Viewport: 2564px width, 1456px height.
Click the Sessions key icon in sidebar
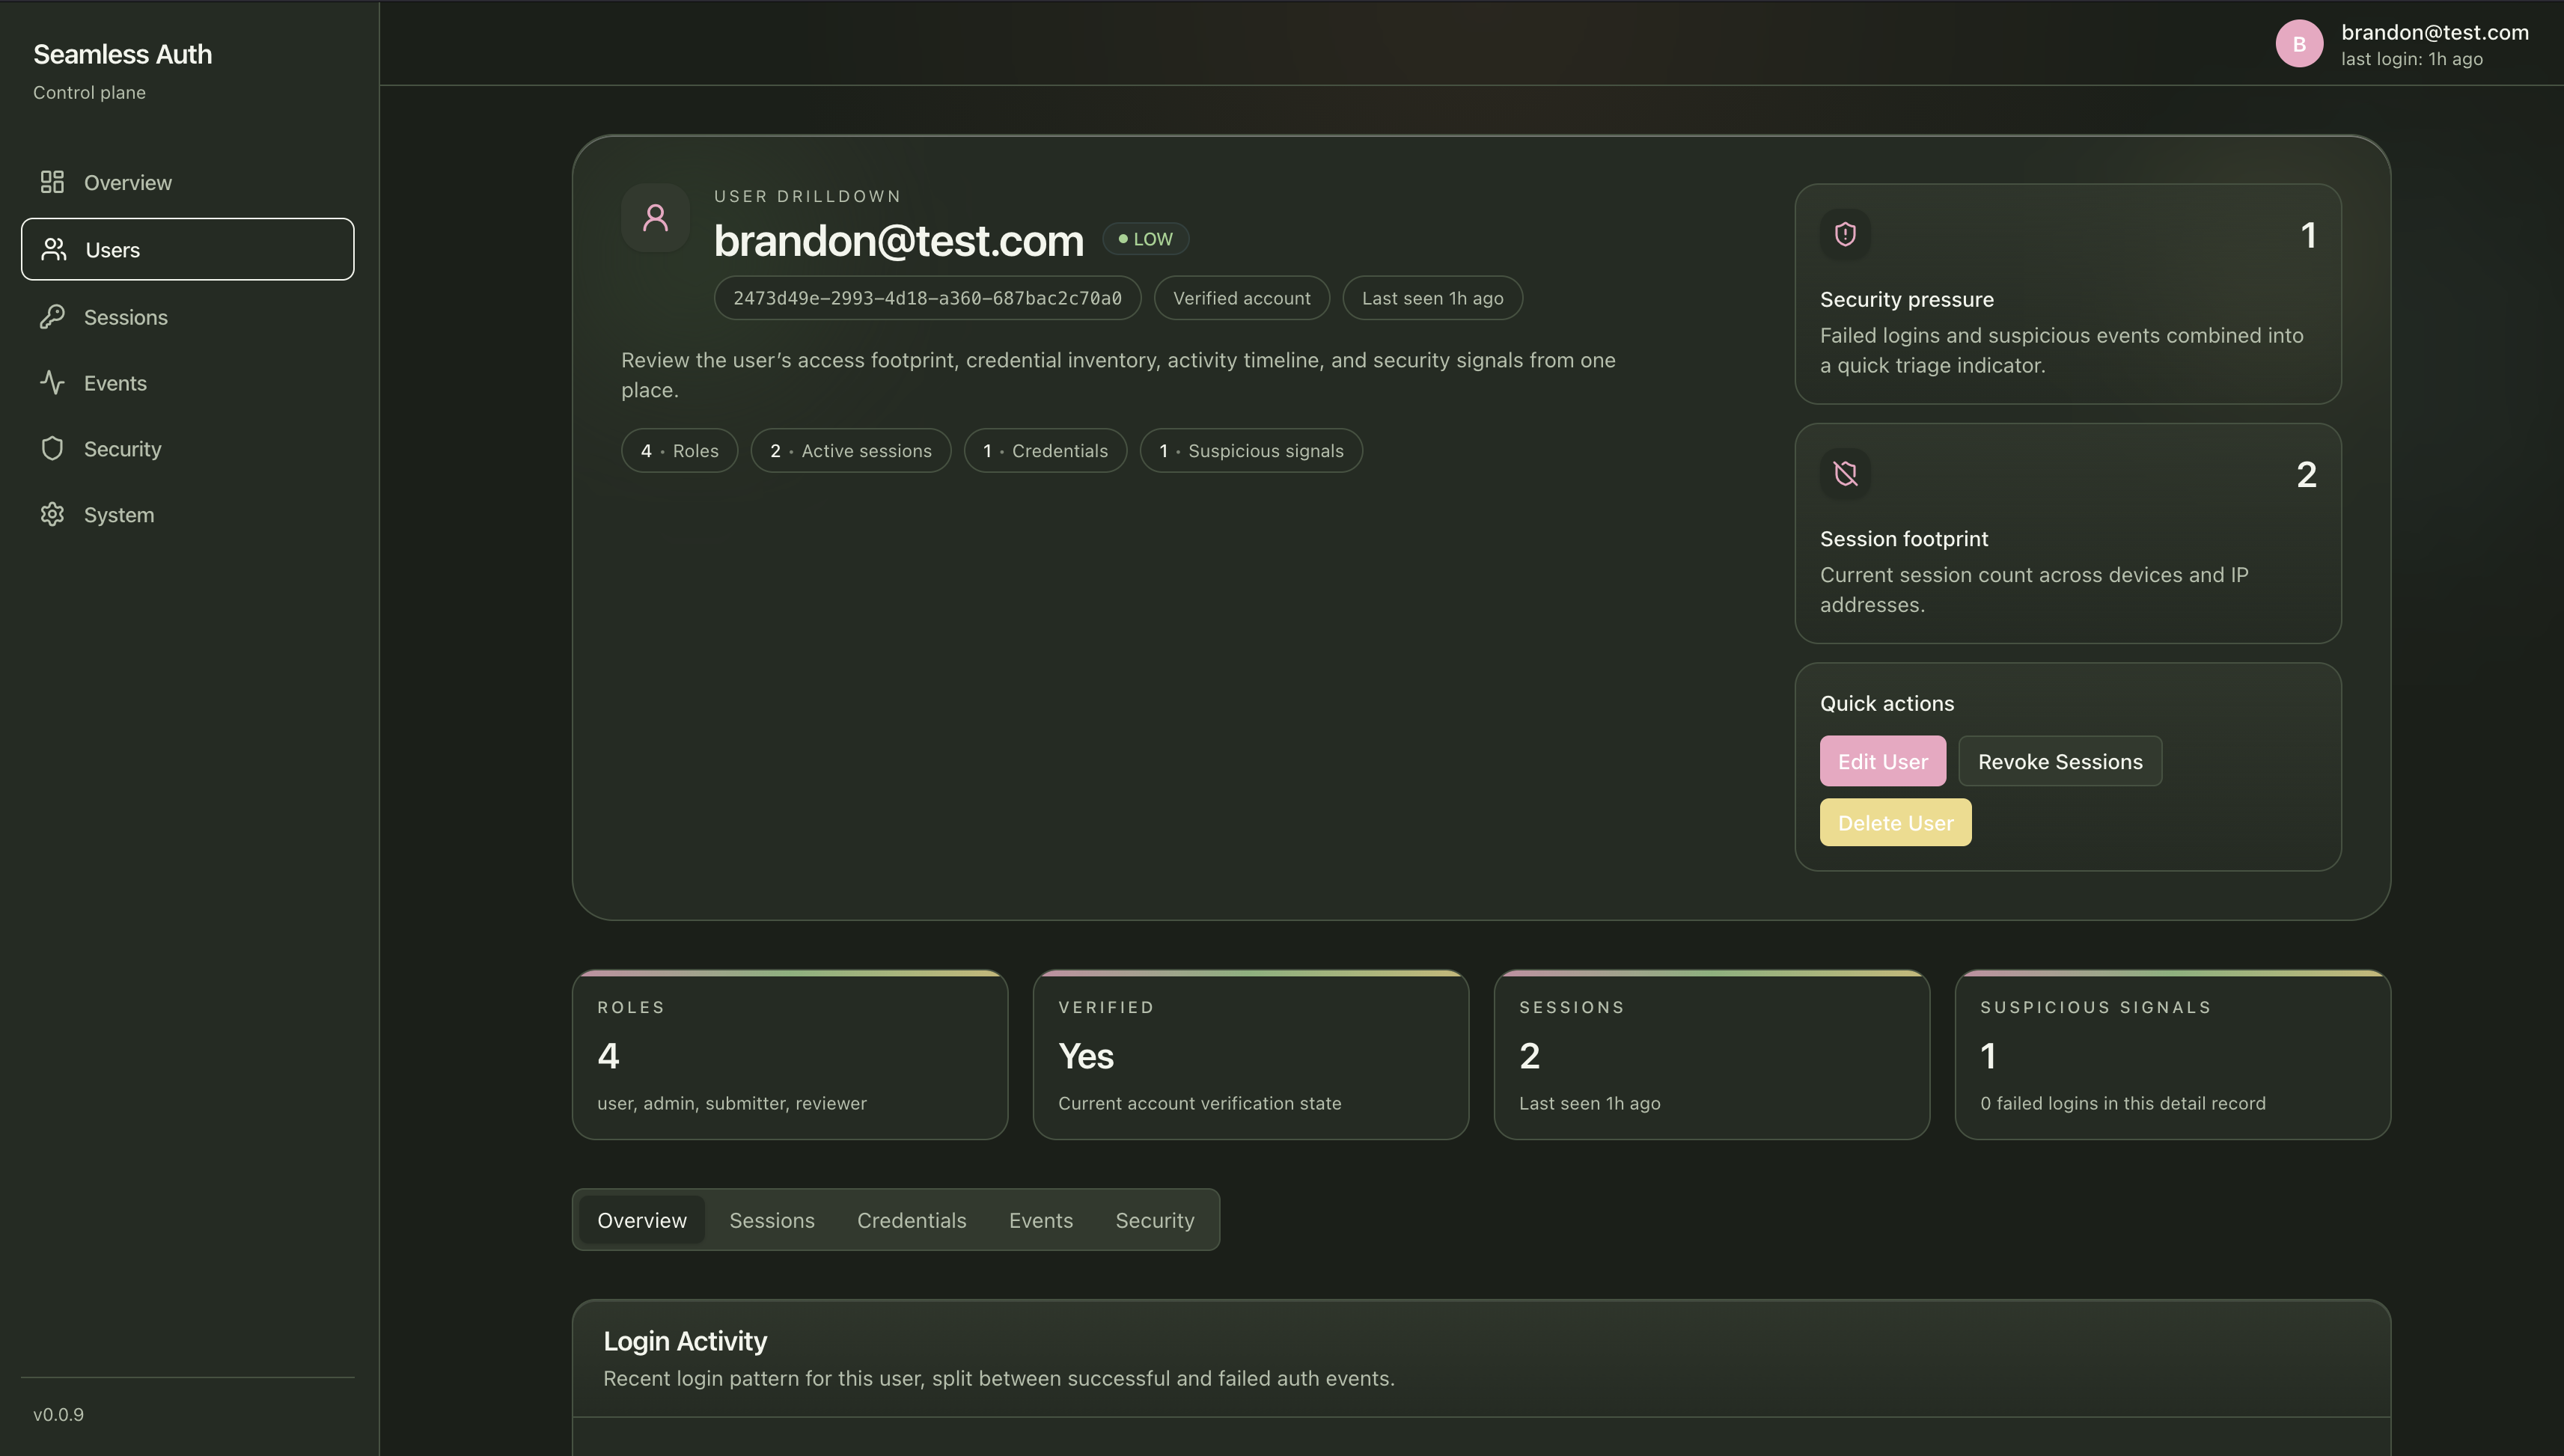point(52,316)
